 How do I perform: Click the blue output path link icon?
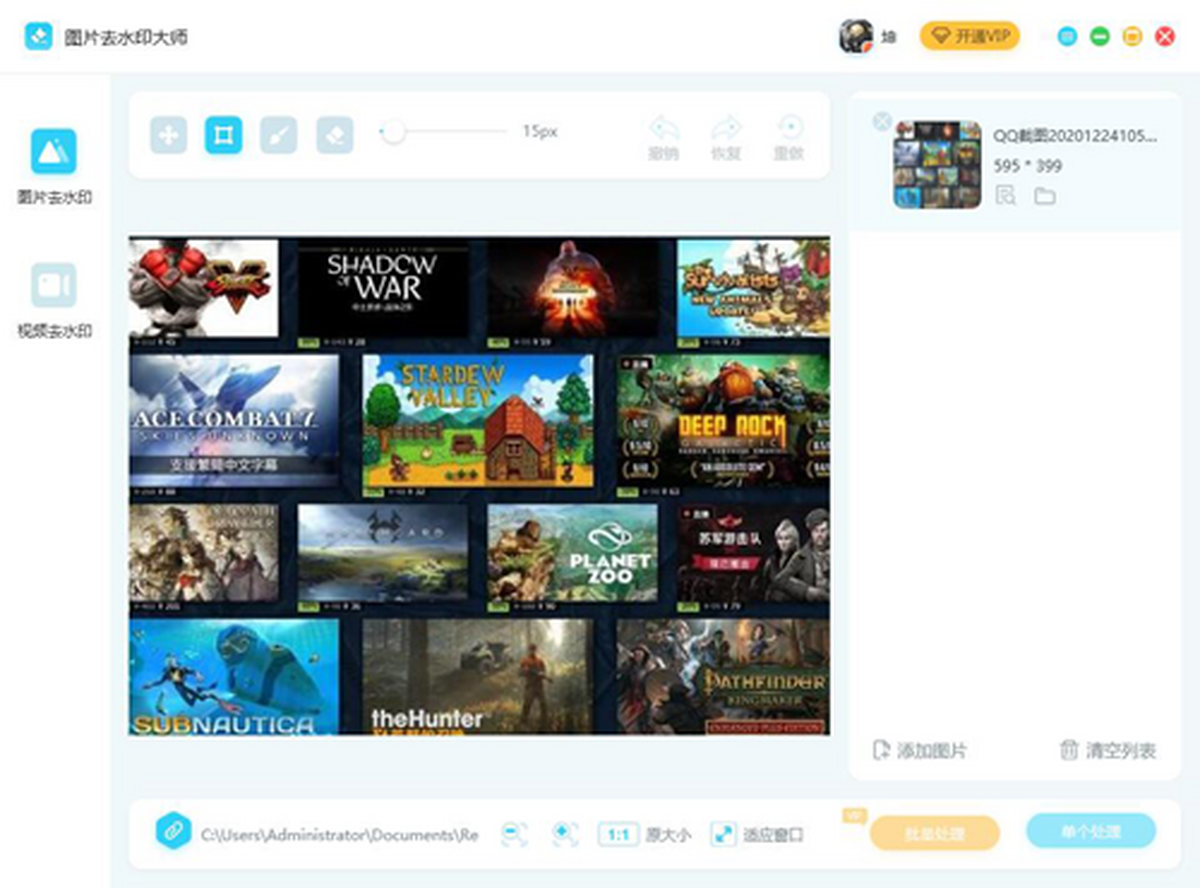pos(173,831)
